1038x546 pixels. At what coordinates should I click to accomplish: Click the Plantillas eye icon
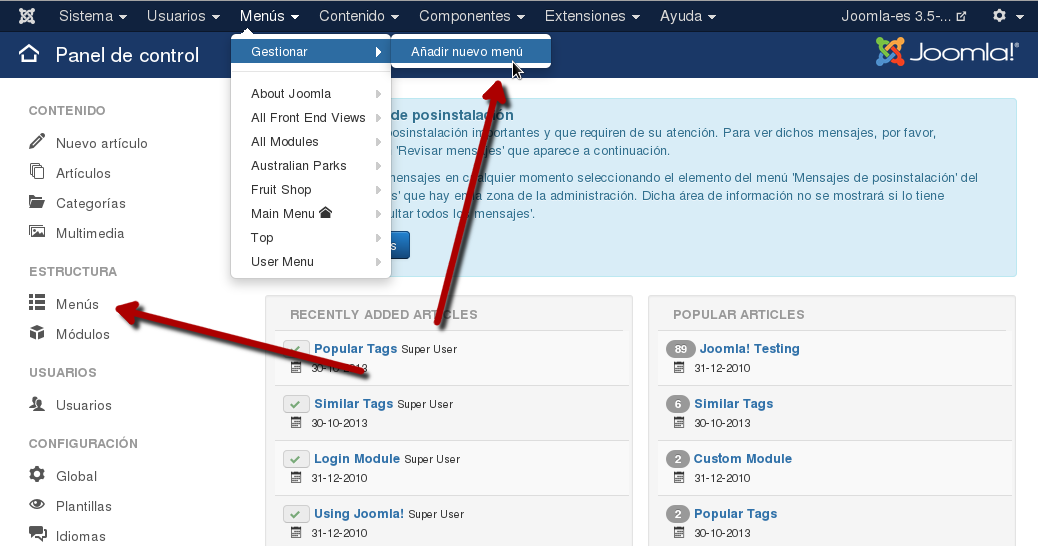[x=37, y=505]
